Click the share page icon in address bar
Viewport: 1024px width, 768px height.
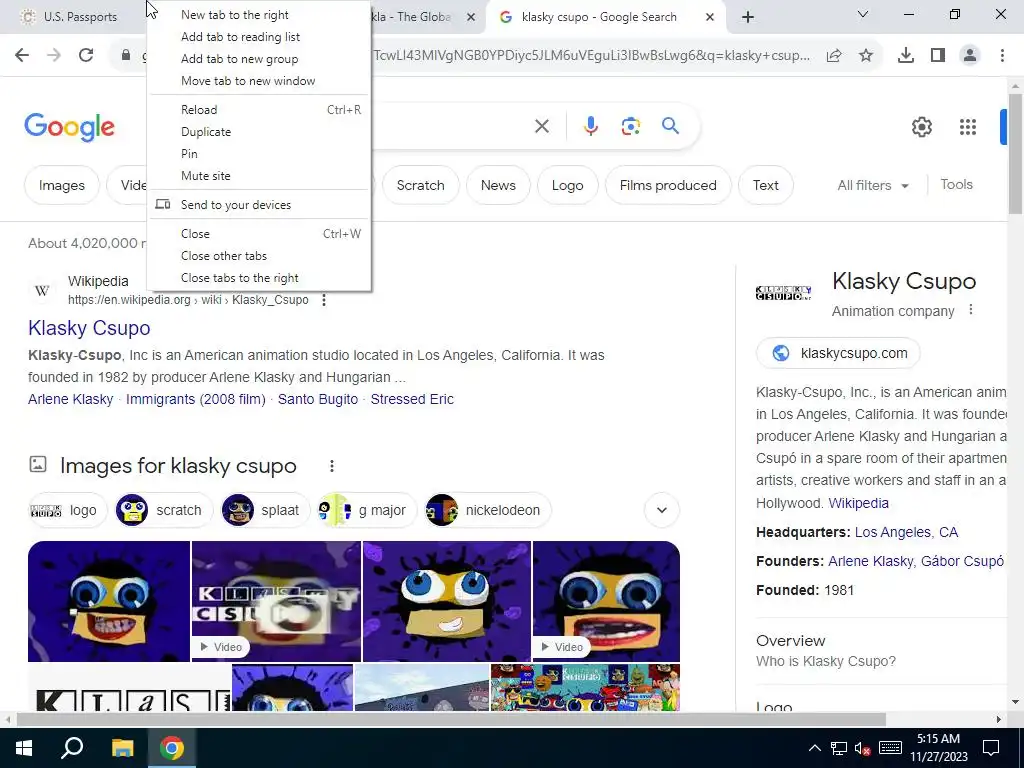click(x=834, y=56)
